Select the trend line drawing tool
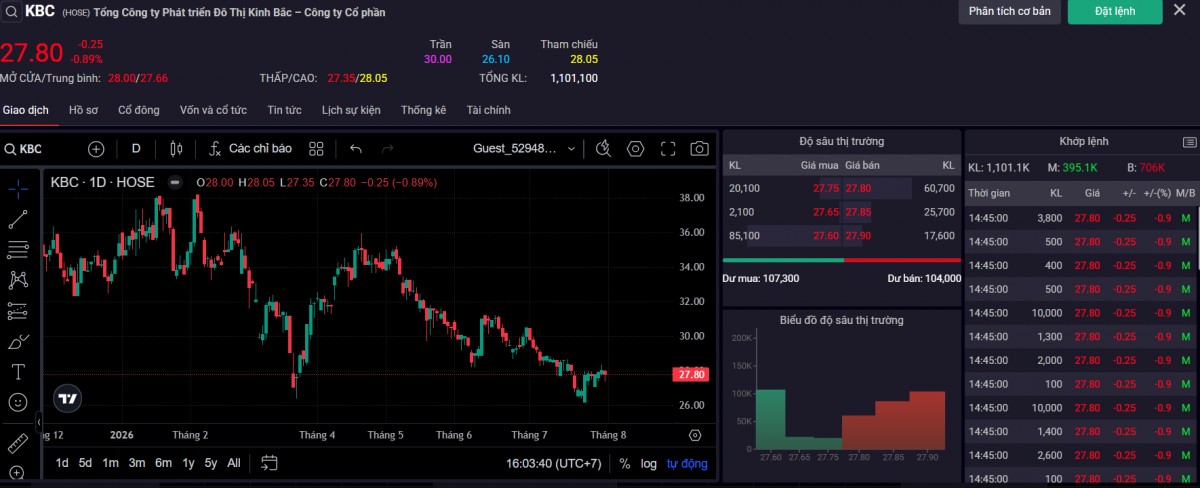Image resolution: width=1200 pixels, height=488 pixels. (x=18, y=219)
